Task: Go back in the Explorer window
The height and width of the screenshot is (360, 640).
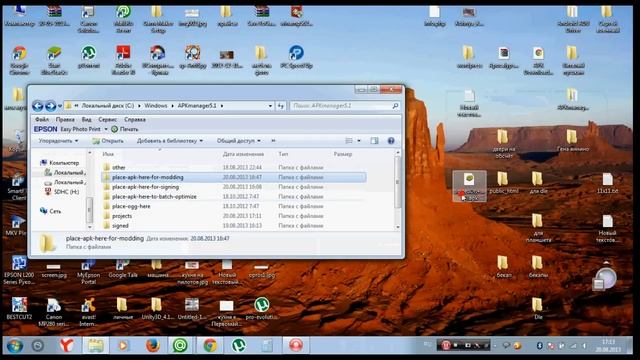Action: (x=38, y=106)
